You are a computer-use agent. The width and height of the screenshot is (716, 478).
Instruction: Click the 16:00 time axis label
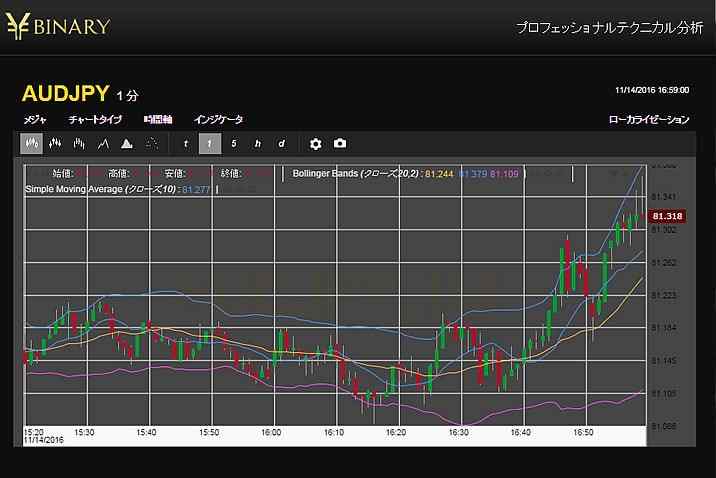[271, 432]
